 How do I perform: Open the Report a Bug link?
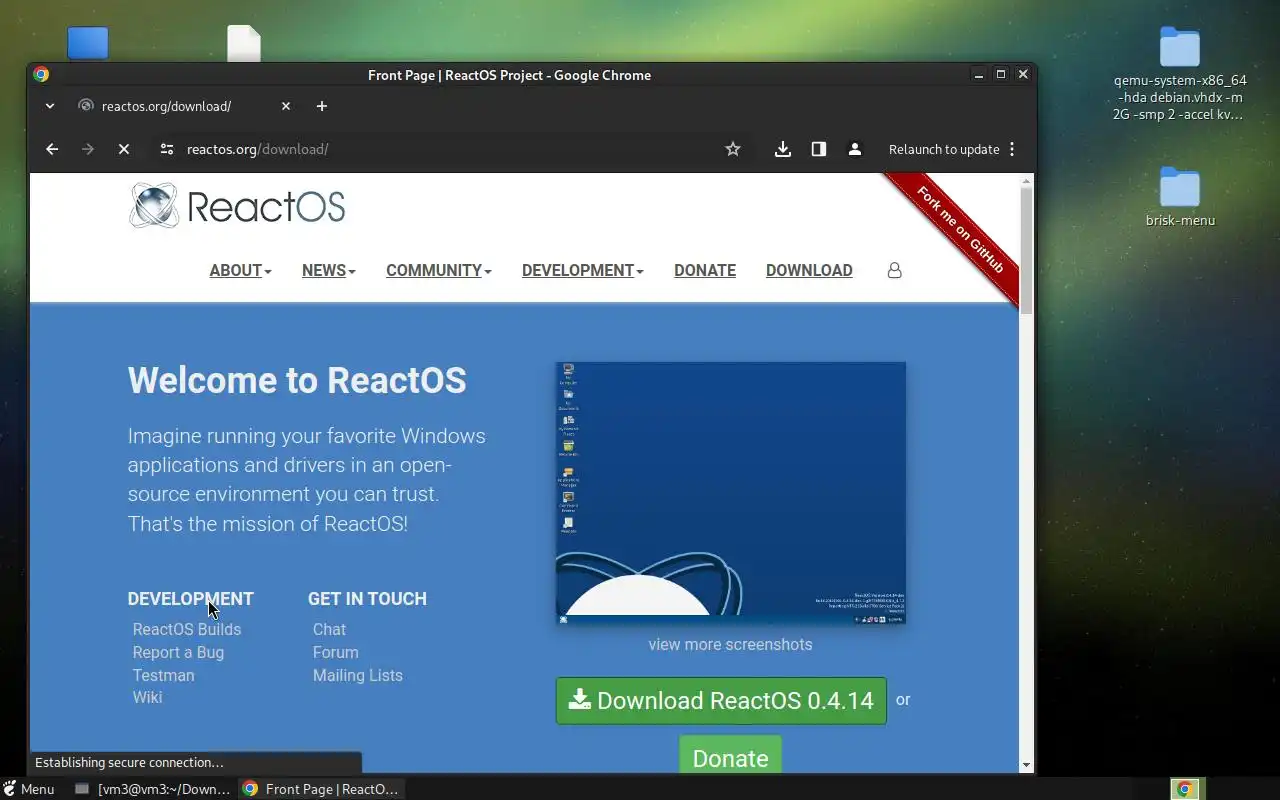click(x=178, y=652)
